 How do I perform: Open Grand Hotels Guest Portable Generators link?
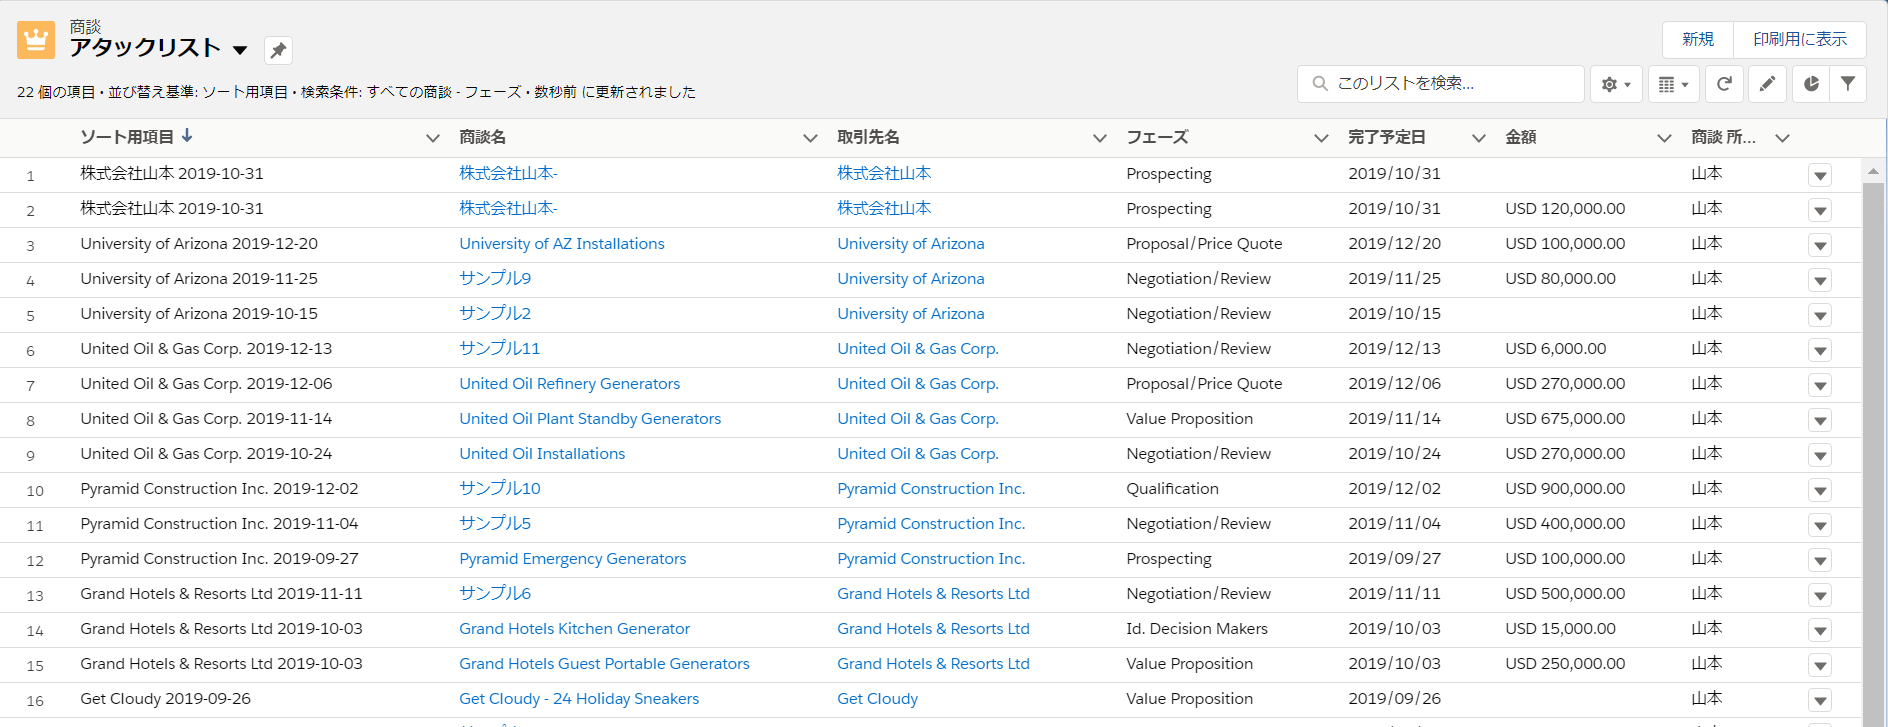coord(604,663)
